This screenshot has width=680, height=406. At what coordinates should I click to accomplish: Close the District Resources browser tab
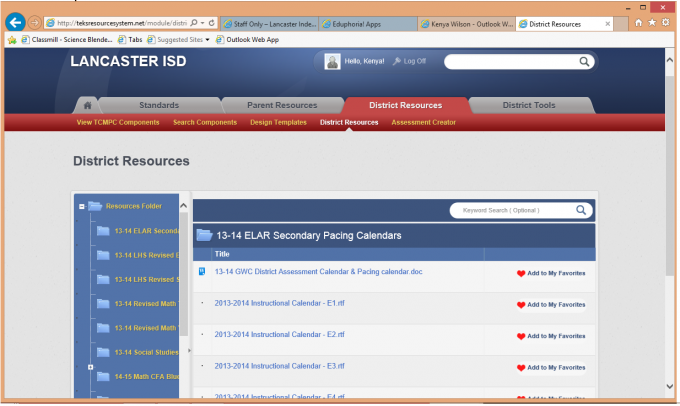click(607, 24)
